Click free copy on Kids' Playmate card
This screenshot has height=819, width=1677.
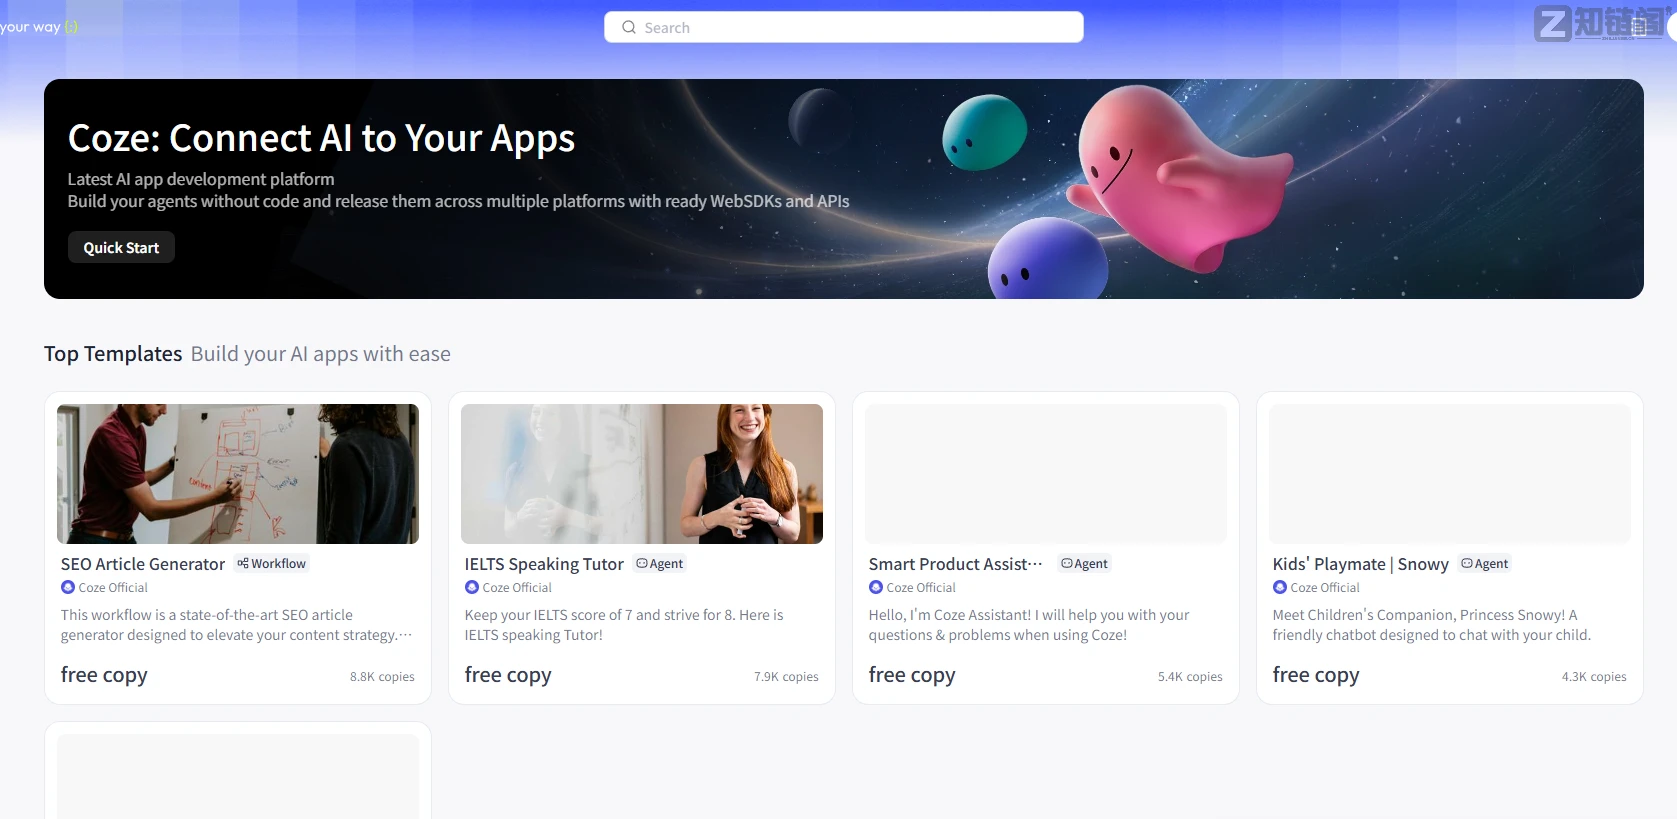[1316, 675]
